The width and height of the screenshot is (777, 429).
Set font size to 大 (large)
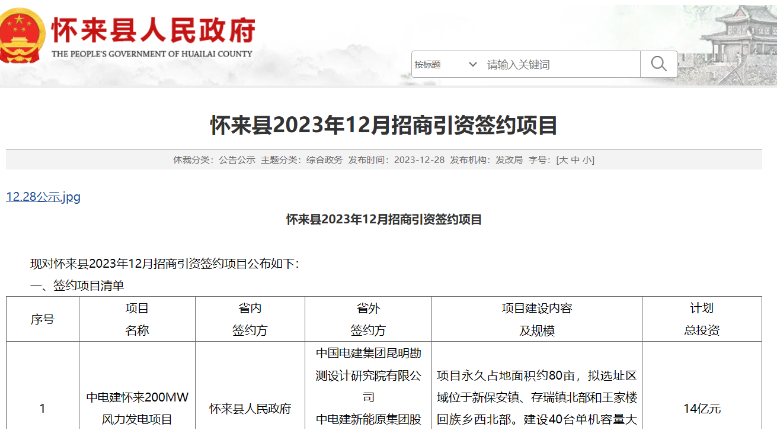pyautogui.click(x=563, y=159)
